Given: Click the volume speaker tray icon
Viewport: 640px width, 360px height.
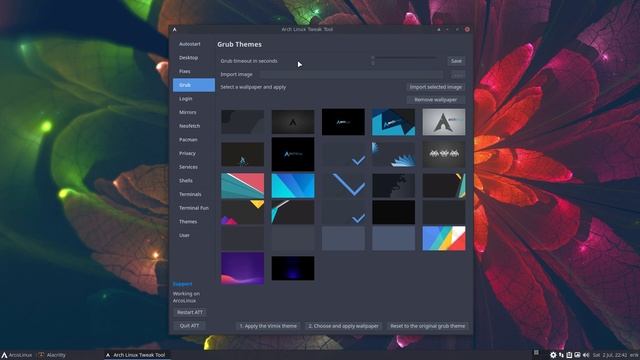Looking at the screenshot, I should (586, 355).
